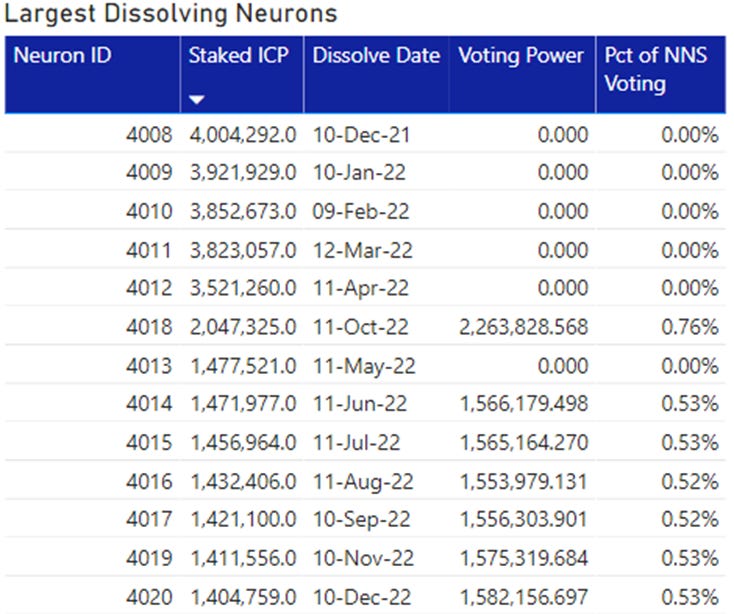Screen dimensions: 734x614
Task: Click the 0.76% voting percentage
Action: pos(690,327)
